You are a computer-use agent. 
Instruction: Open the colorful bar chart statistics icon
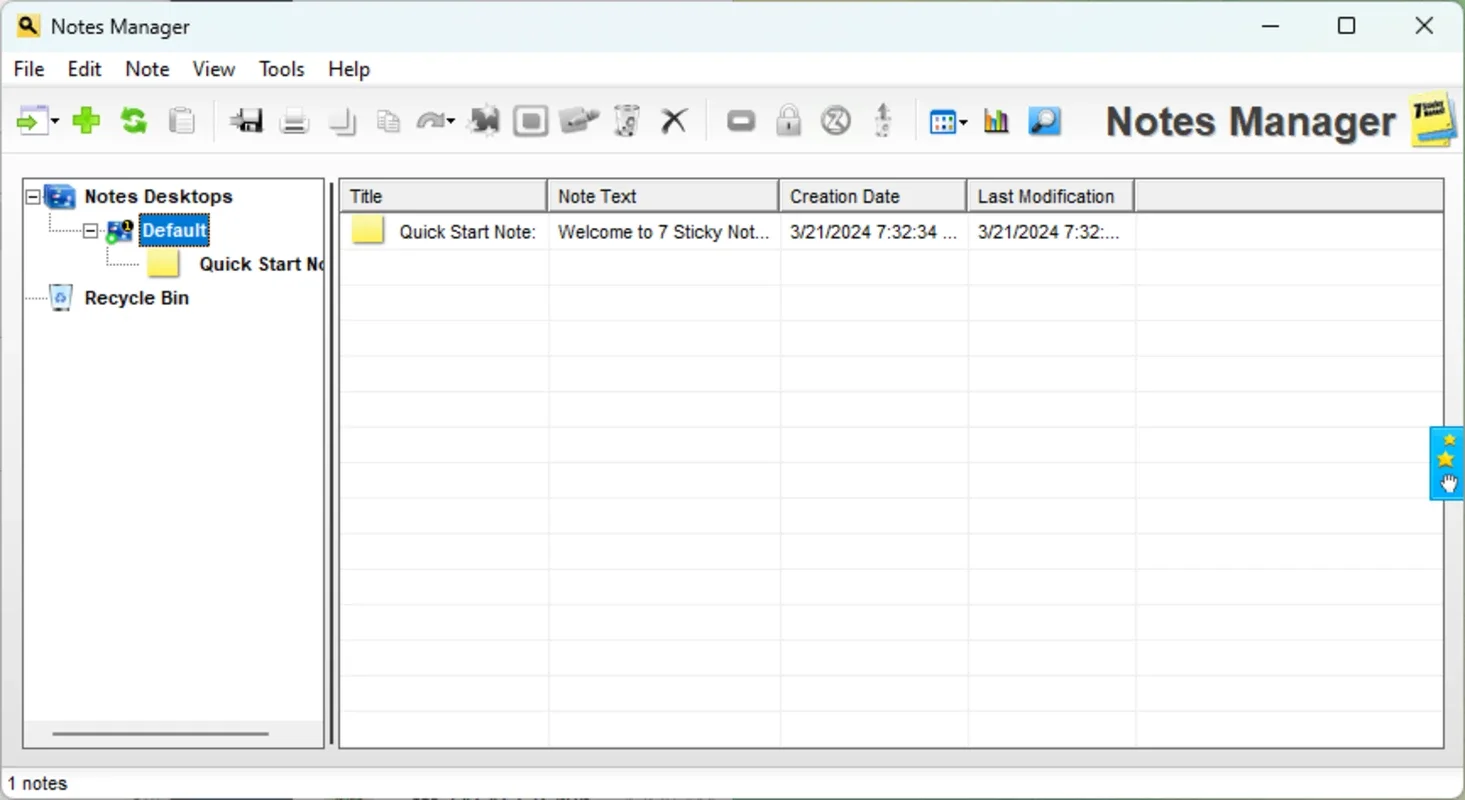tap(996, 121)
